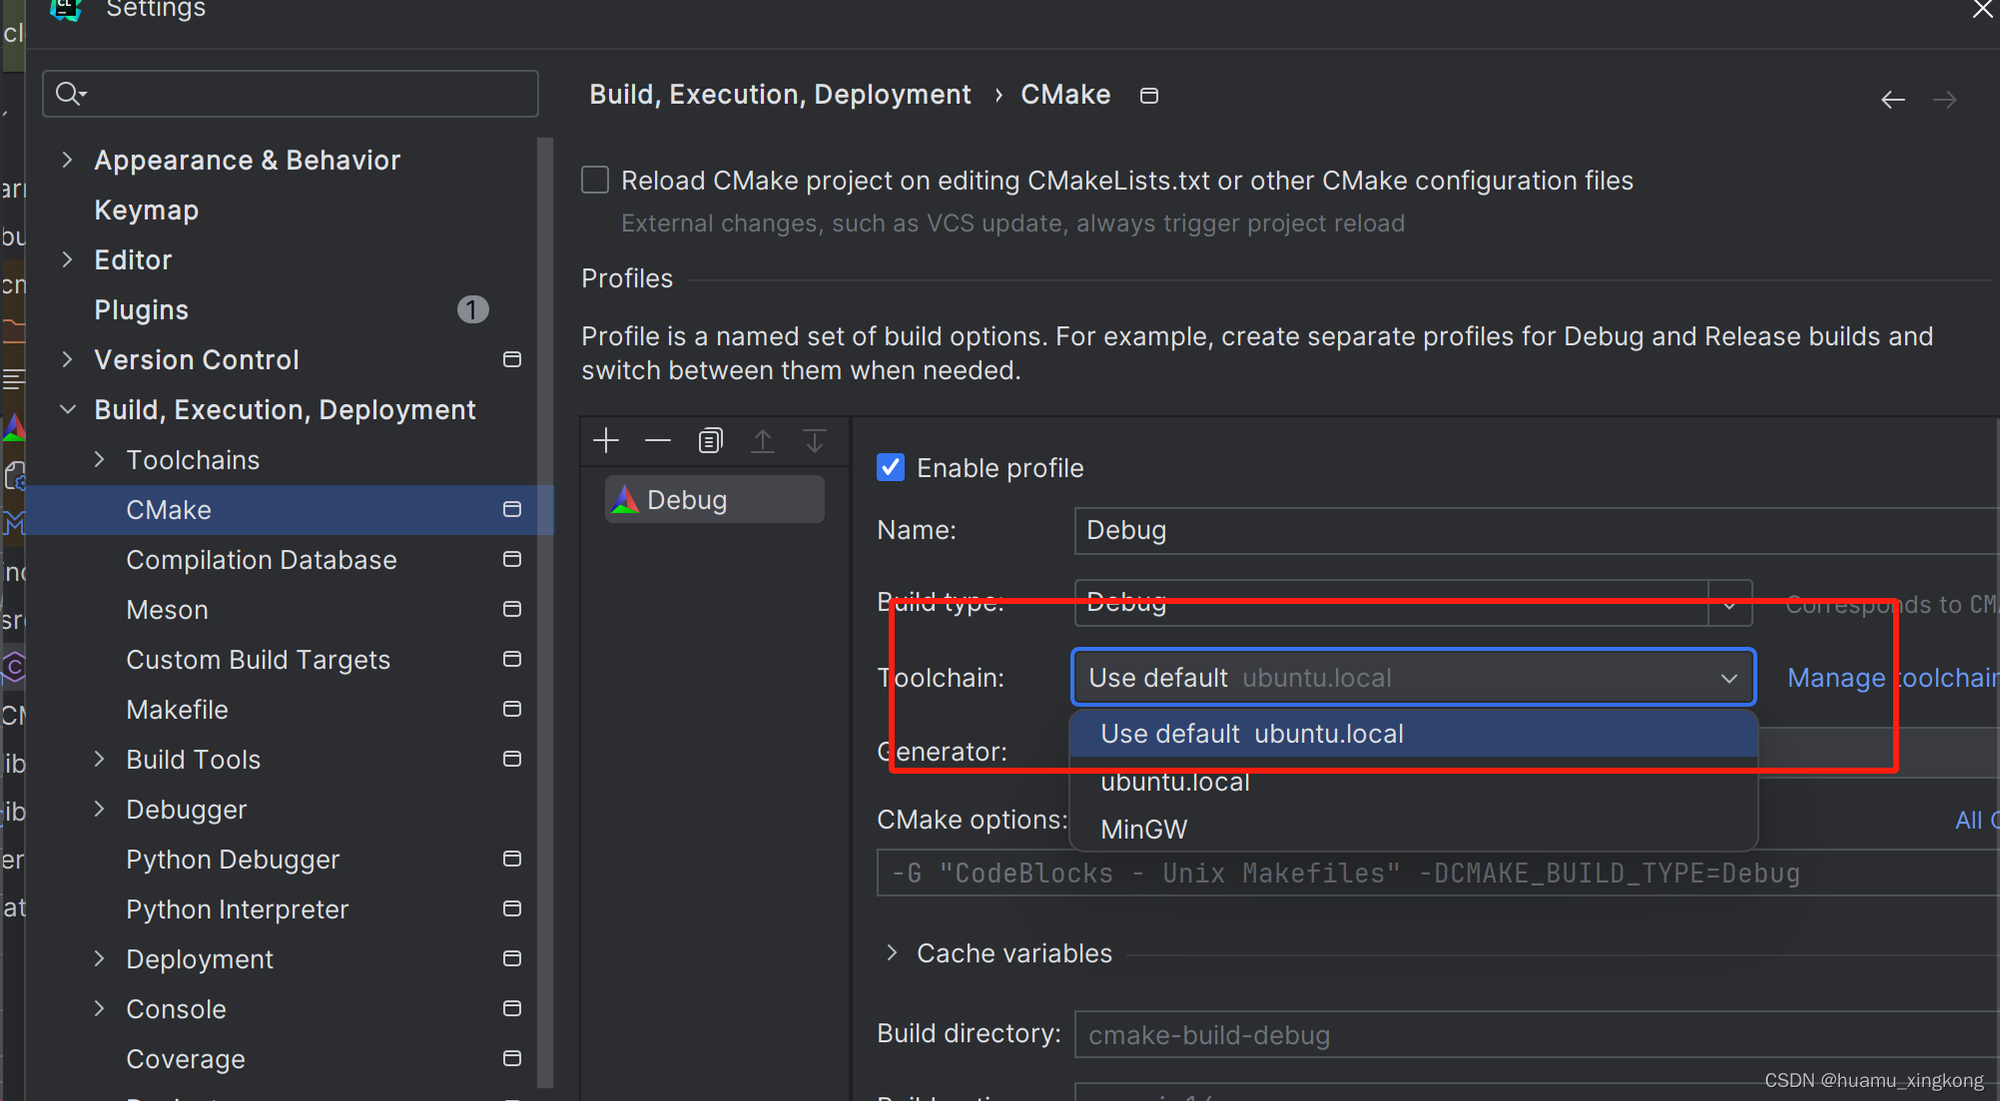Click project-level icon next to CMake breadcrumb
Screen dimensions: 2000x1101
[1149, 95]
